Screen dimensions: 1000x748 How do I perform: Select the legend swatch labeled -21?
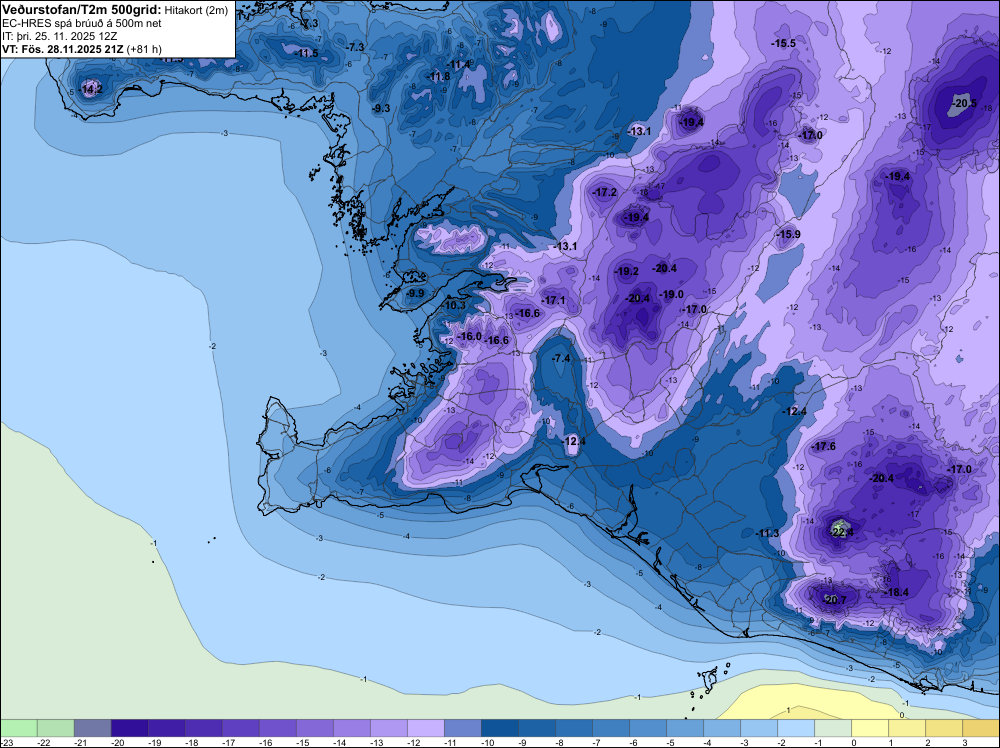92,728
